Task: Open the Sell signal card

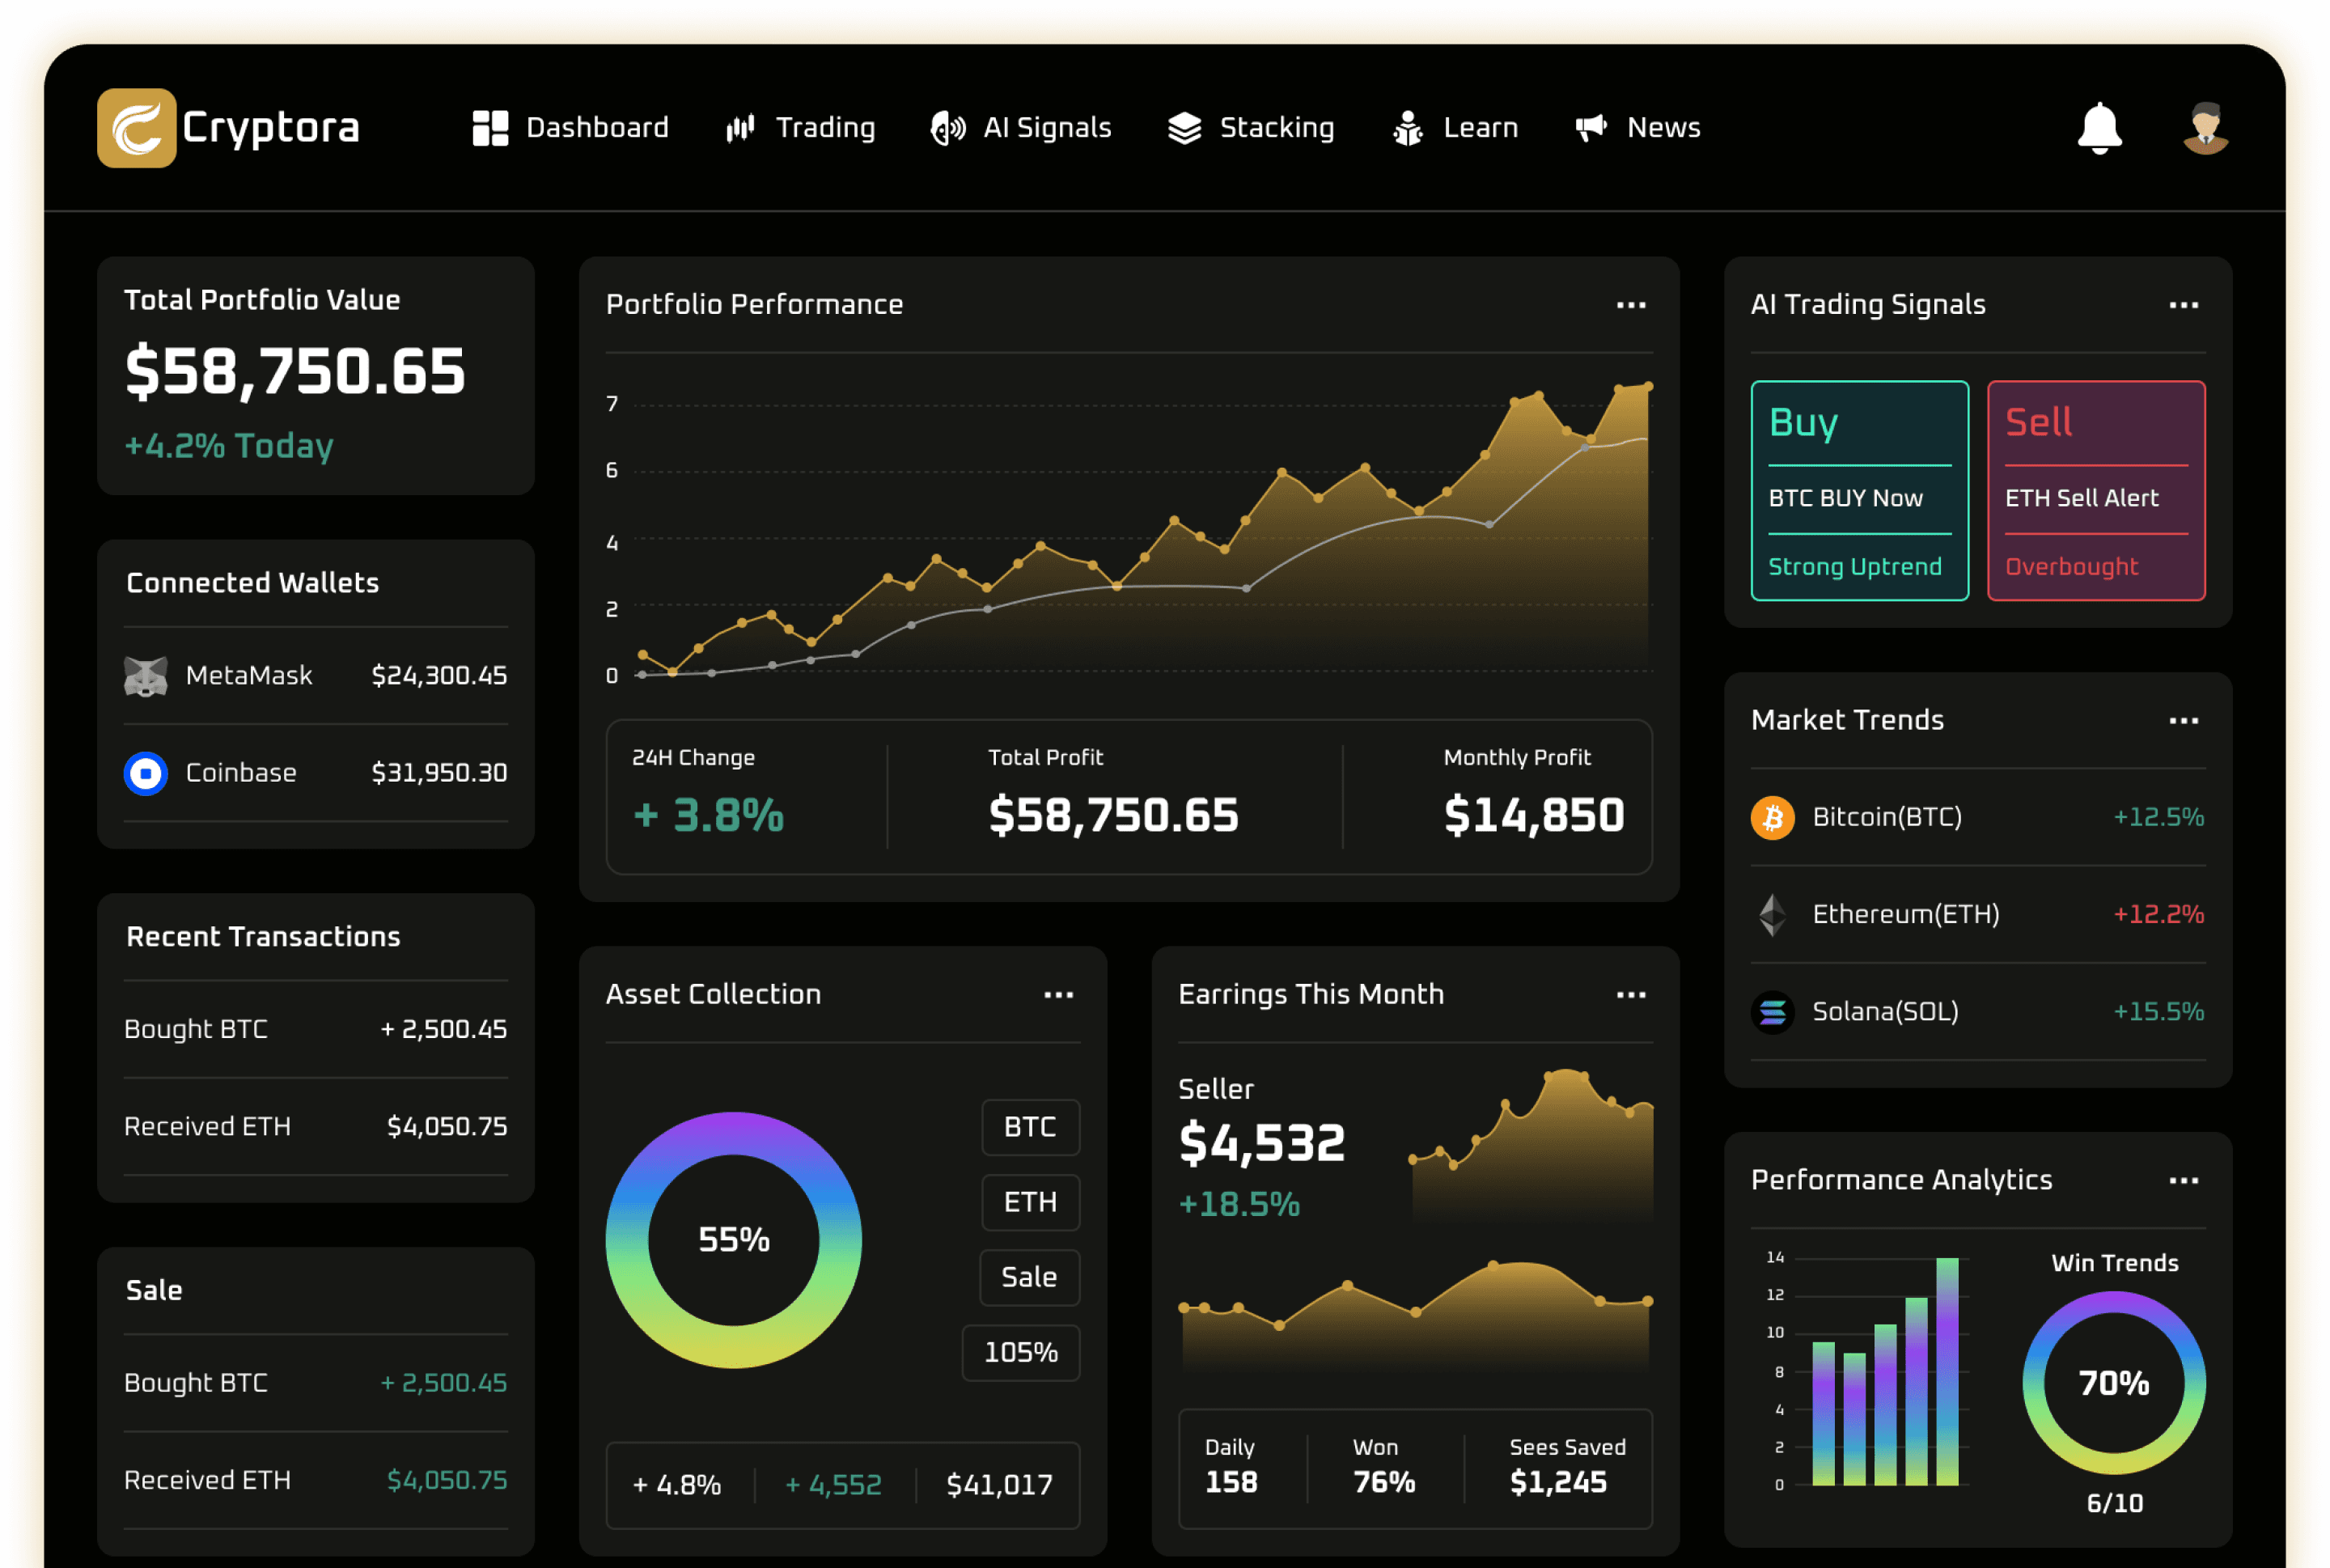Action: 2096,490
